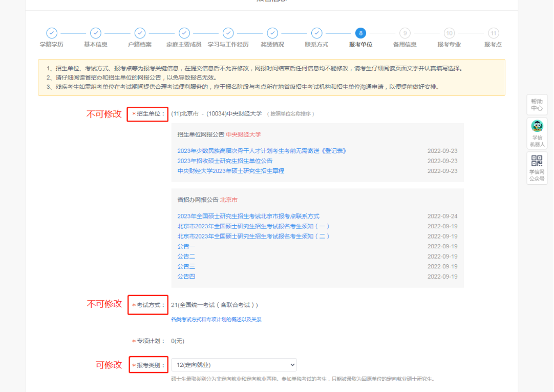Open 2023年招收硕士研究生招生单位公告 link
The height and width of the screenshot is (392, 554).
[x=225, y=161]
